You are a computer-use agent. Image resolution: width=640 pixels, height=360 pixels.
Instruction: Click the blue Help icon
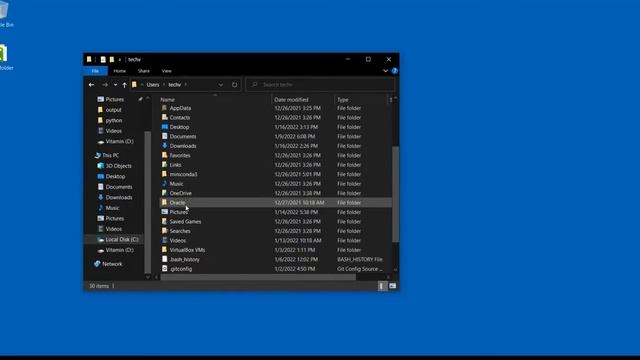pos(395,71)
